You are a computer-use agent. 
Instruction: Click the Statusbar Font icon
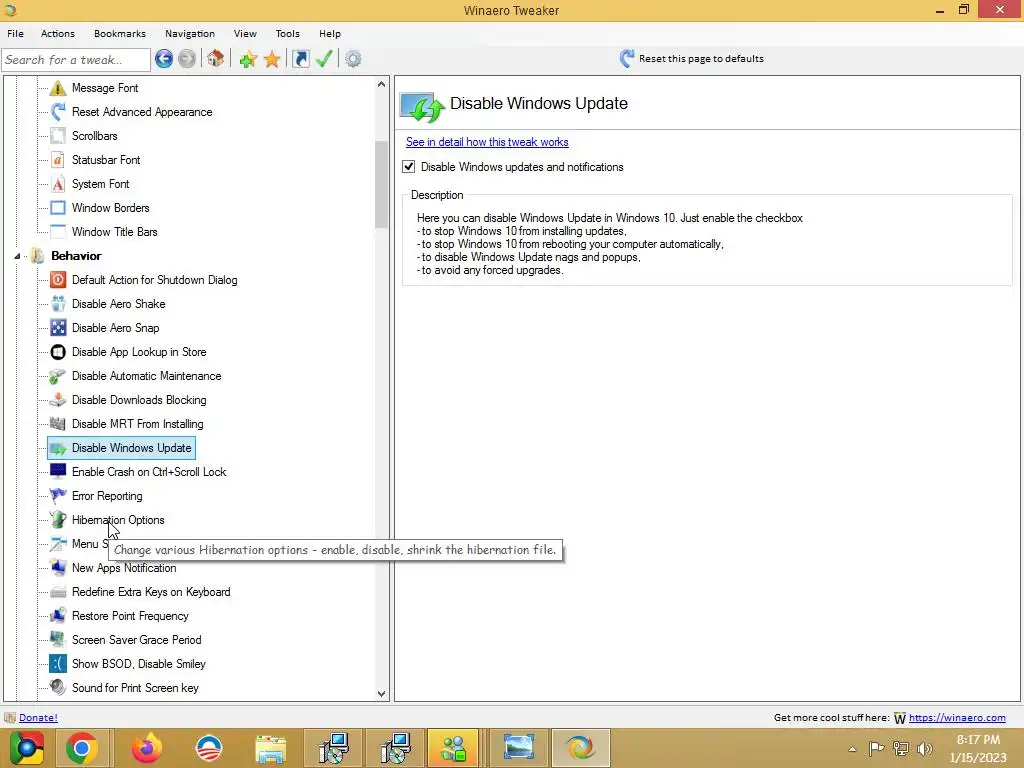coord(57,160)
